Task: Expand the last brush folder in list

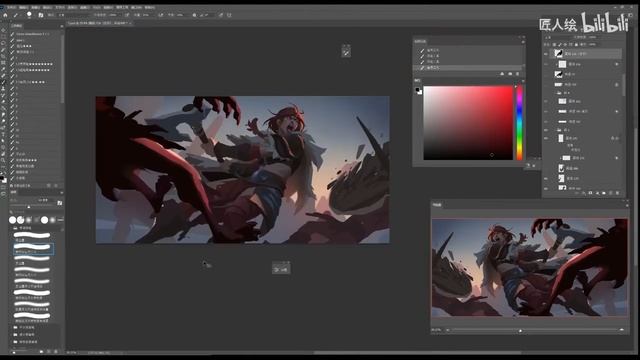Action: click(16, 342)
